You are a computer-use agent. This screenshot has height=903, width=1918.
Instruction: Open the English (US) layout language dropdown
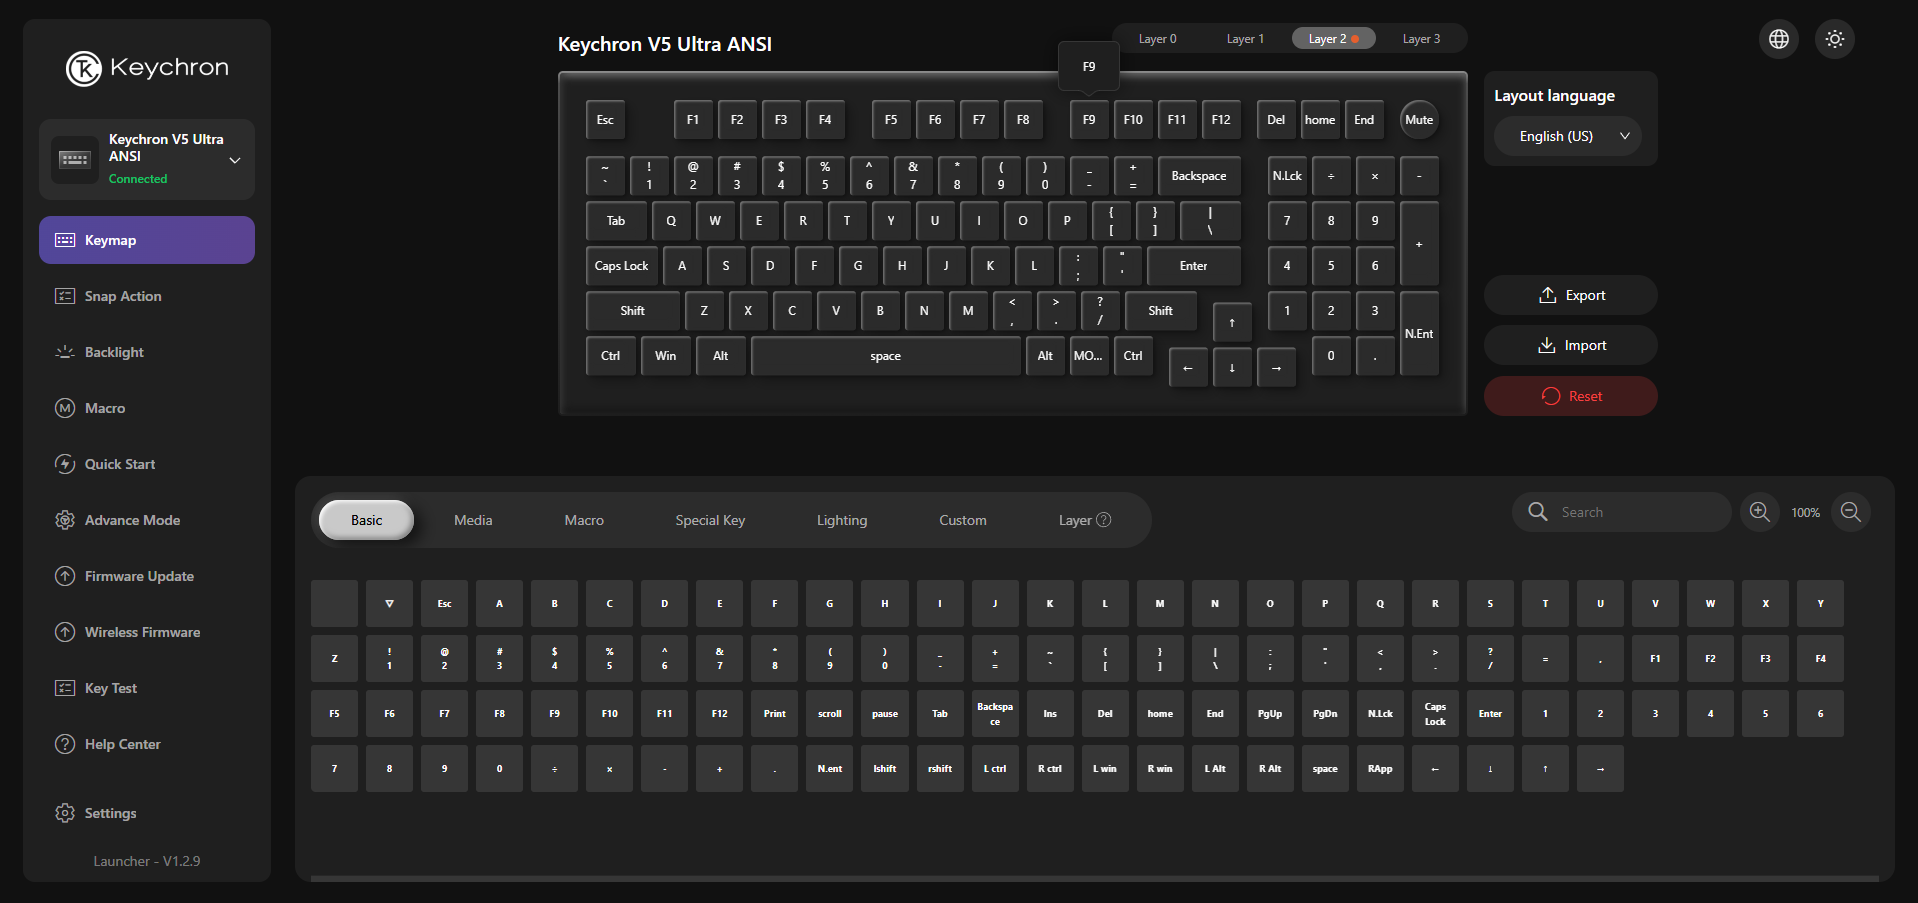pos(1566,136)
